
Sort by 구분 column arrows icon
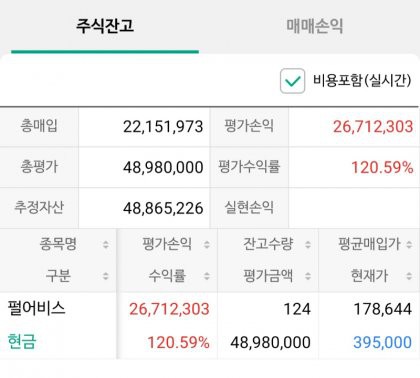click(106, 276)
